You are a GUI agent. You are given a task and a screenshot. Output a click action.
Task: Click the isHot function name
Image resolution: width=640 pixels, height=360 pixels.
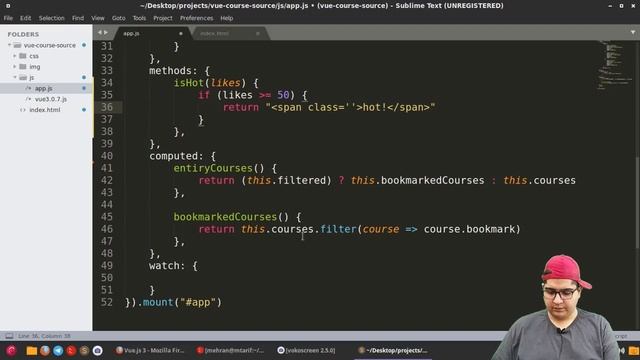(x=189, y=83)
